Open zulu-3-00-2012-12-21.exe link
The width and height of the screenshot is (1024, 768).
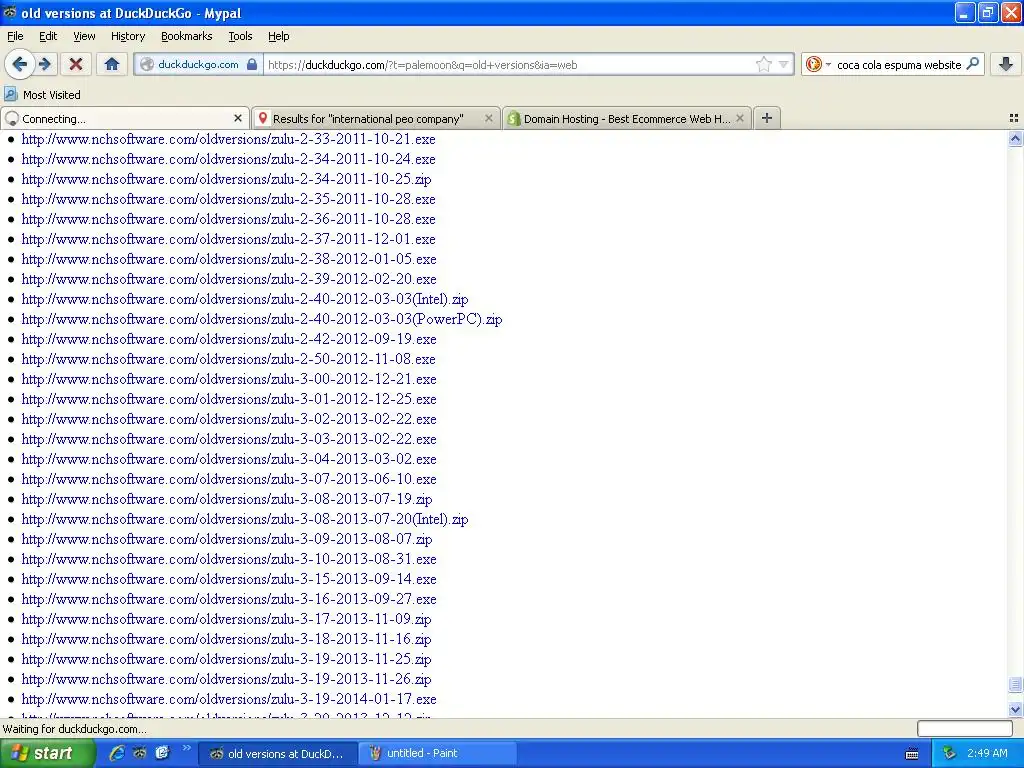pyautogui.click(x=229, y=379)
